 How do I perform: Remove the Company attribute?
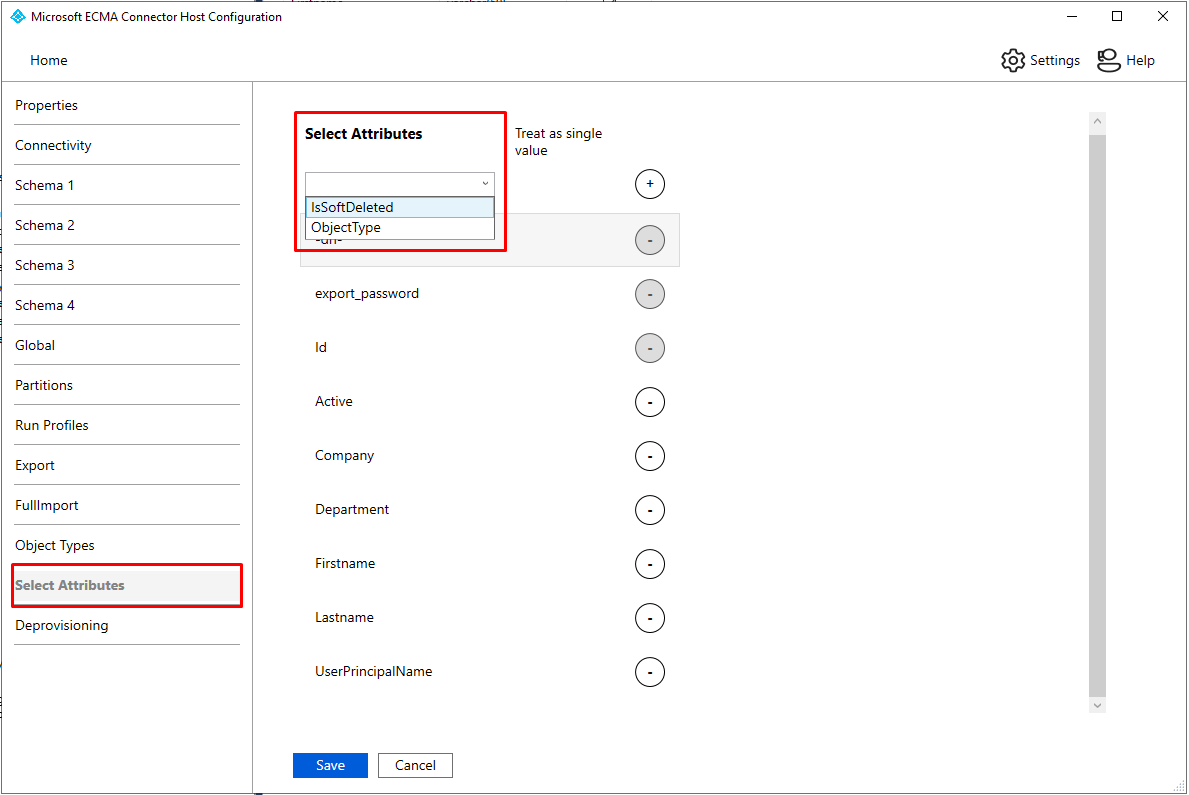pyautogui.click(x=650, y=456)
